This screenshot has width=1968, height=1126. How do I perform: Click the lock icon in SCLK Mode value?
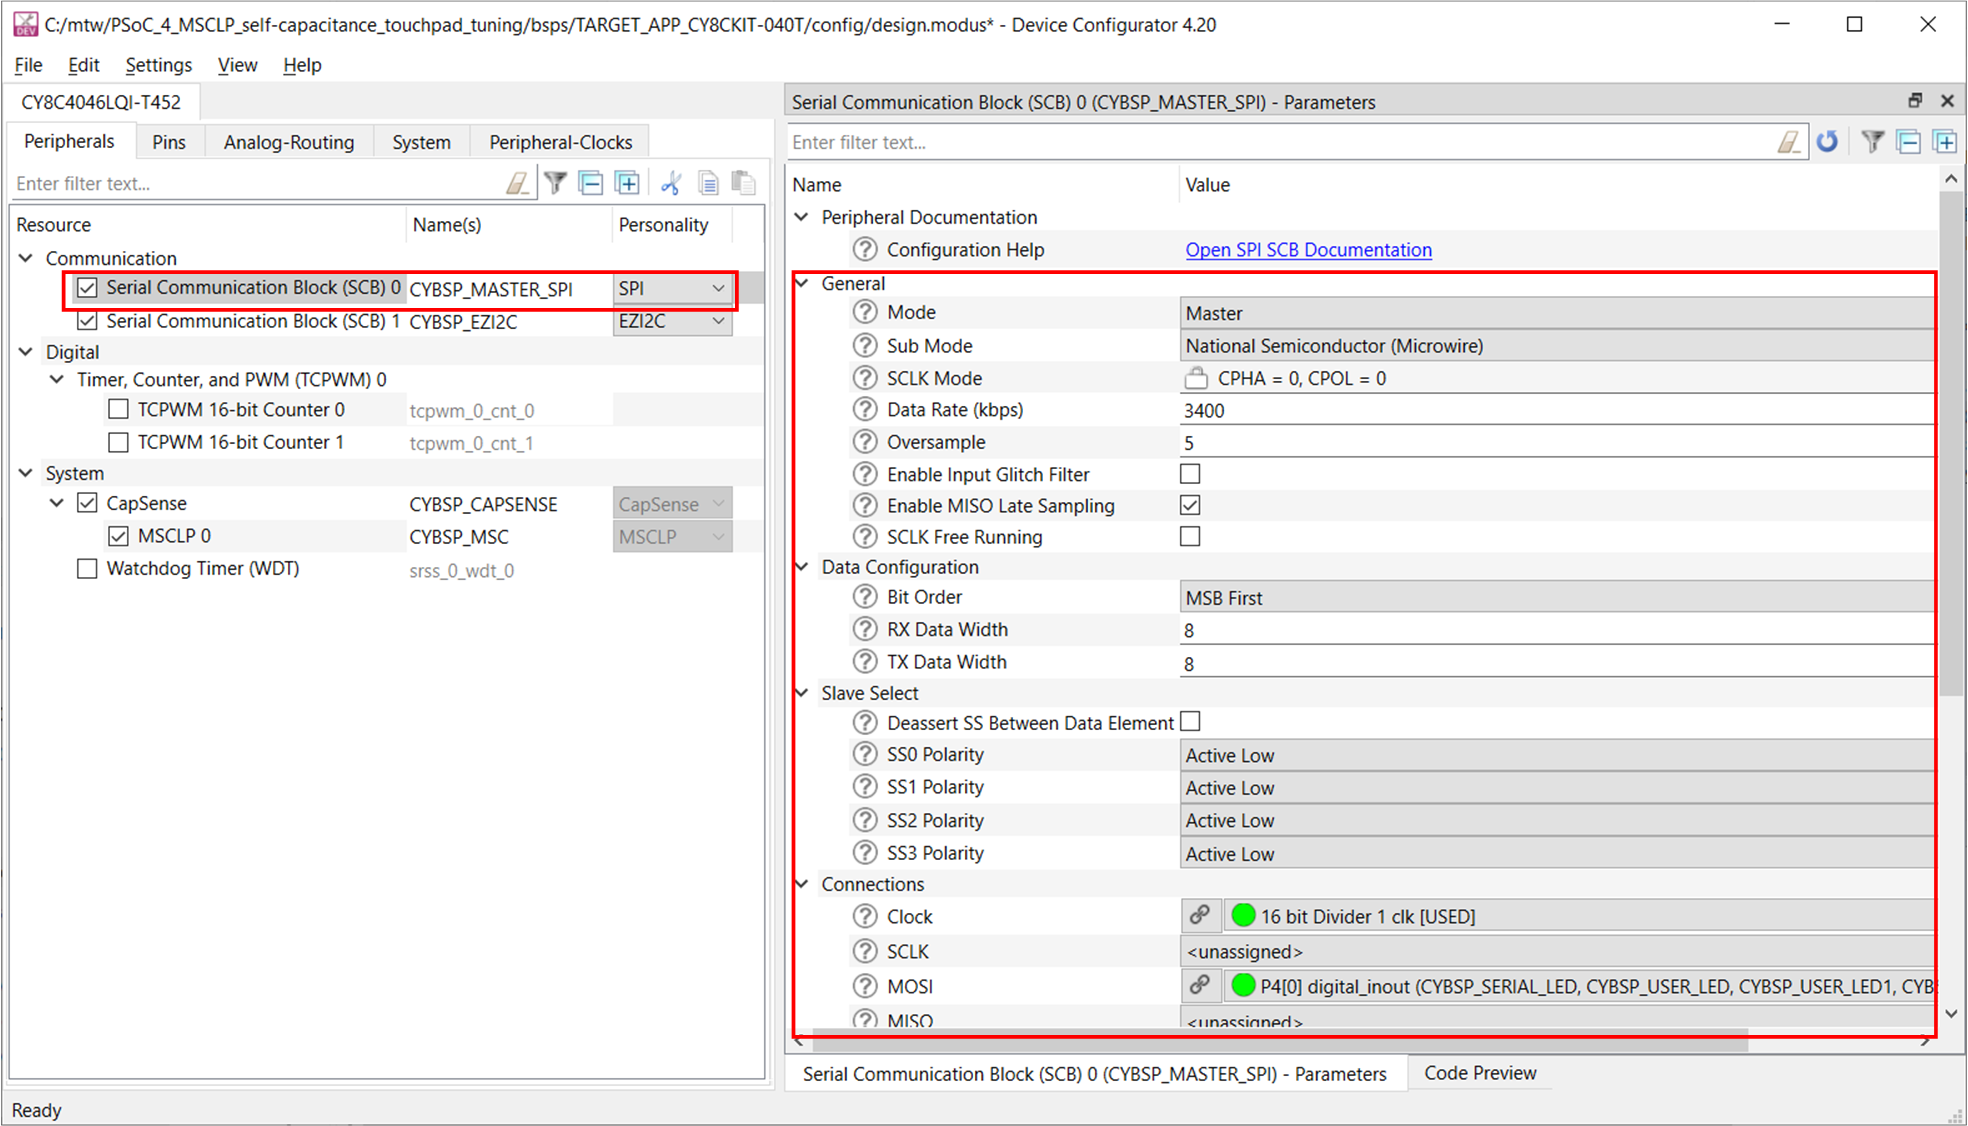click(1196, 378)
